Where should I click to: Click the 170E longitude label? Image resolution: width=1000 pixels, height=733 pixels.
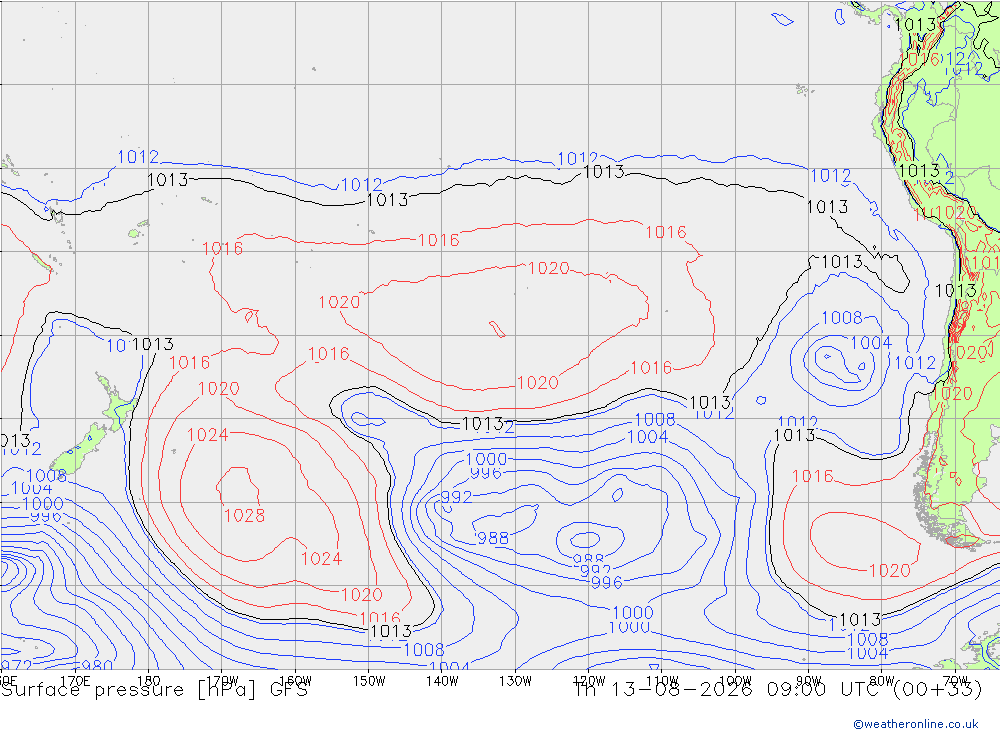click(75, 681)
